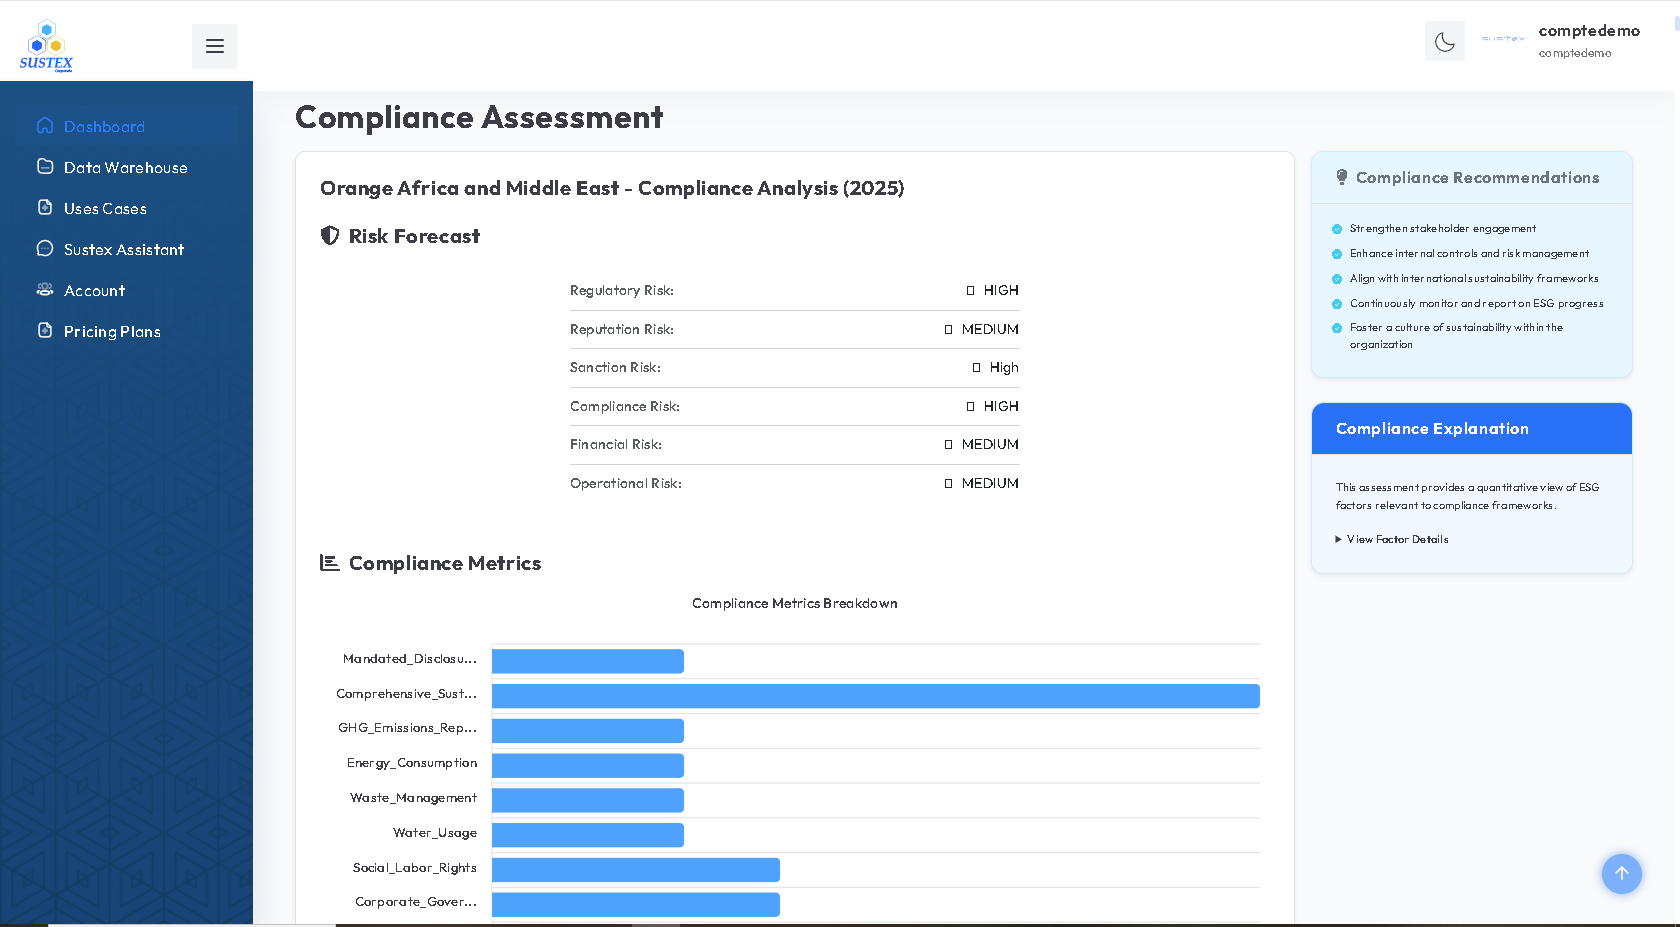Click the Sustex logo
Image resolution: width=1680 pixels, height=927 pixels.
(46, 46)
